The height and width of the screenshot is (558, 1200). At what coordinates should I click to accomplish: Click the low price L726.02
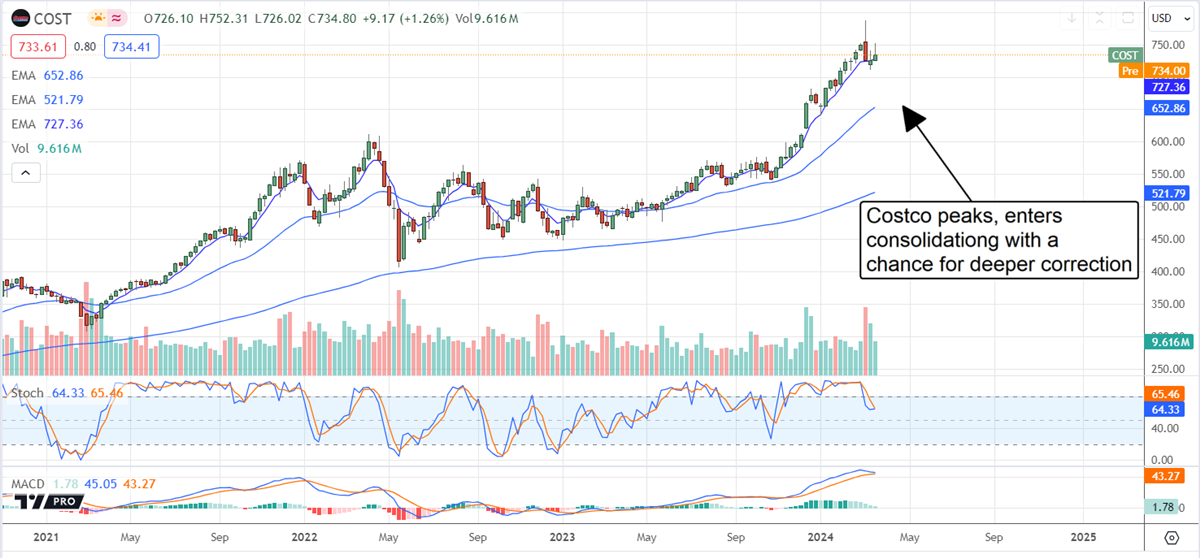tap(279, 19)
